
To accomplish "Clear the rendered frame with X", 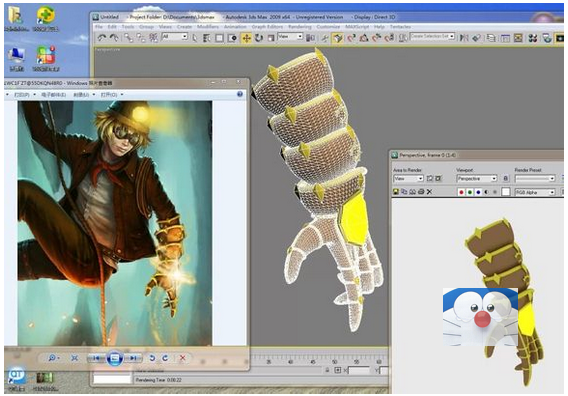I will [429, 192].
